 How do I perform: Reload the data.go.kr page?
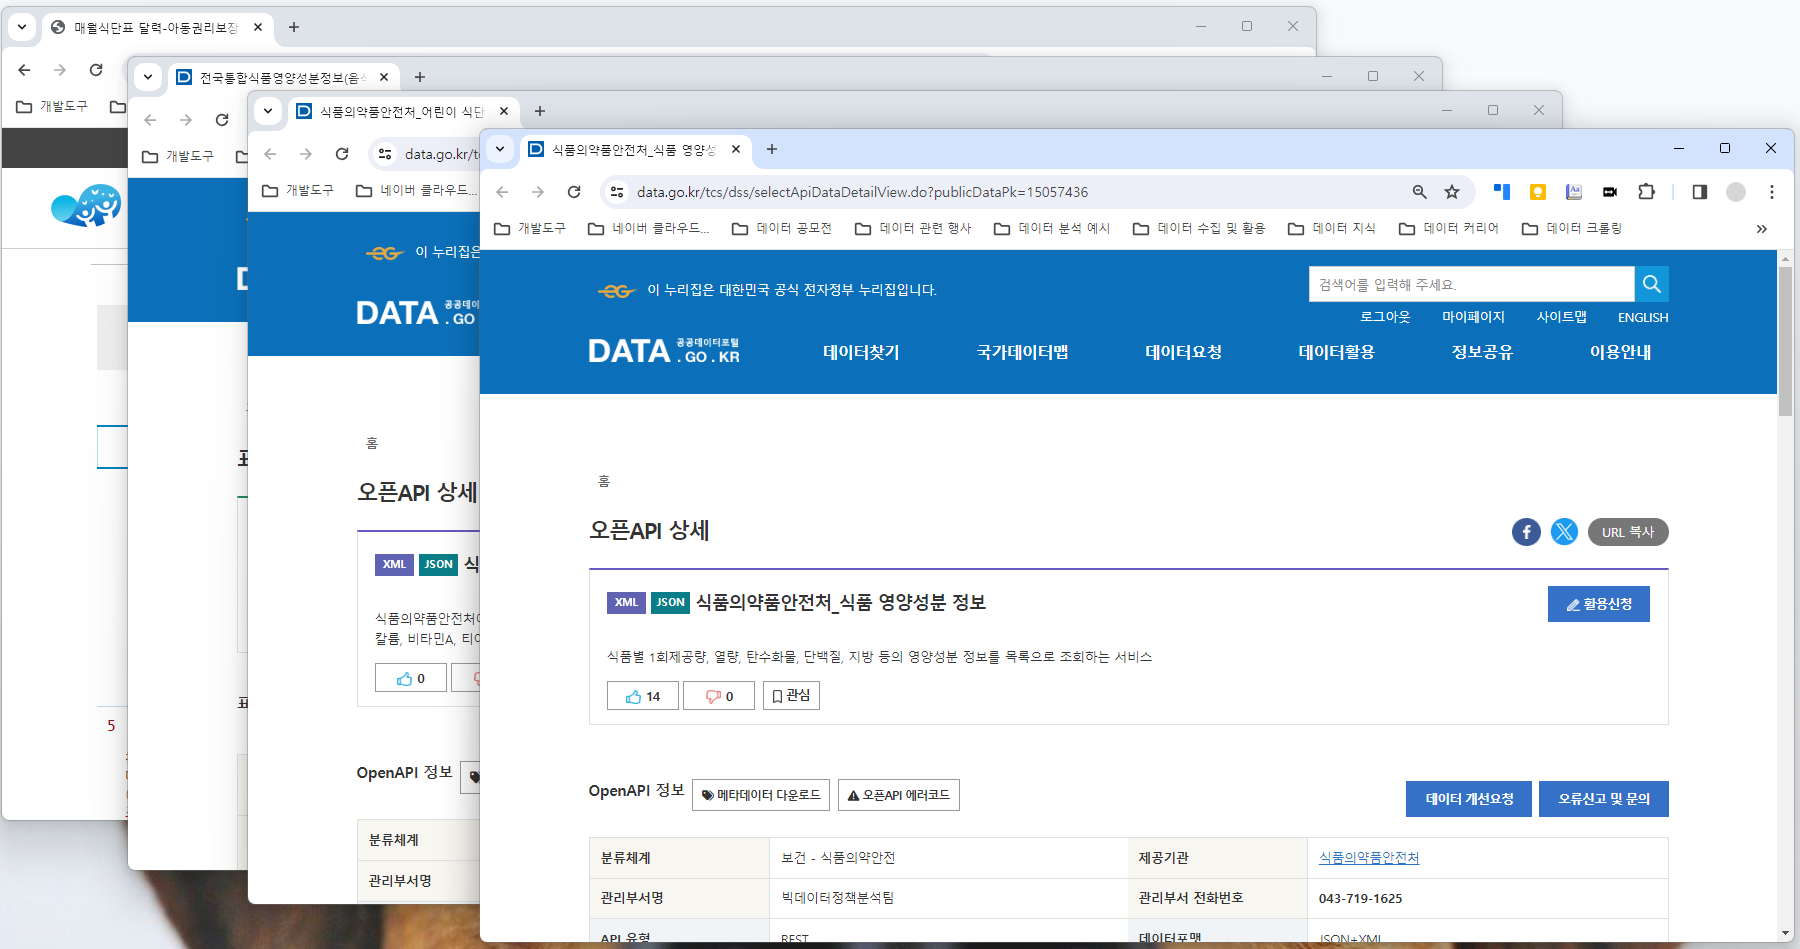[x=574, y=192]
